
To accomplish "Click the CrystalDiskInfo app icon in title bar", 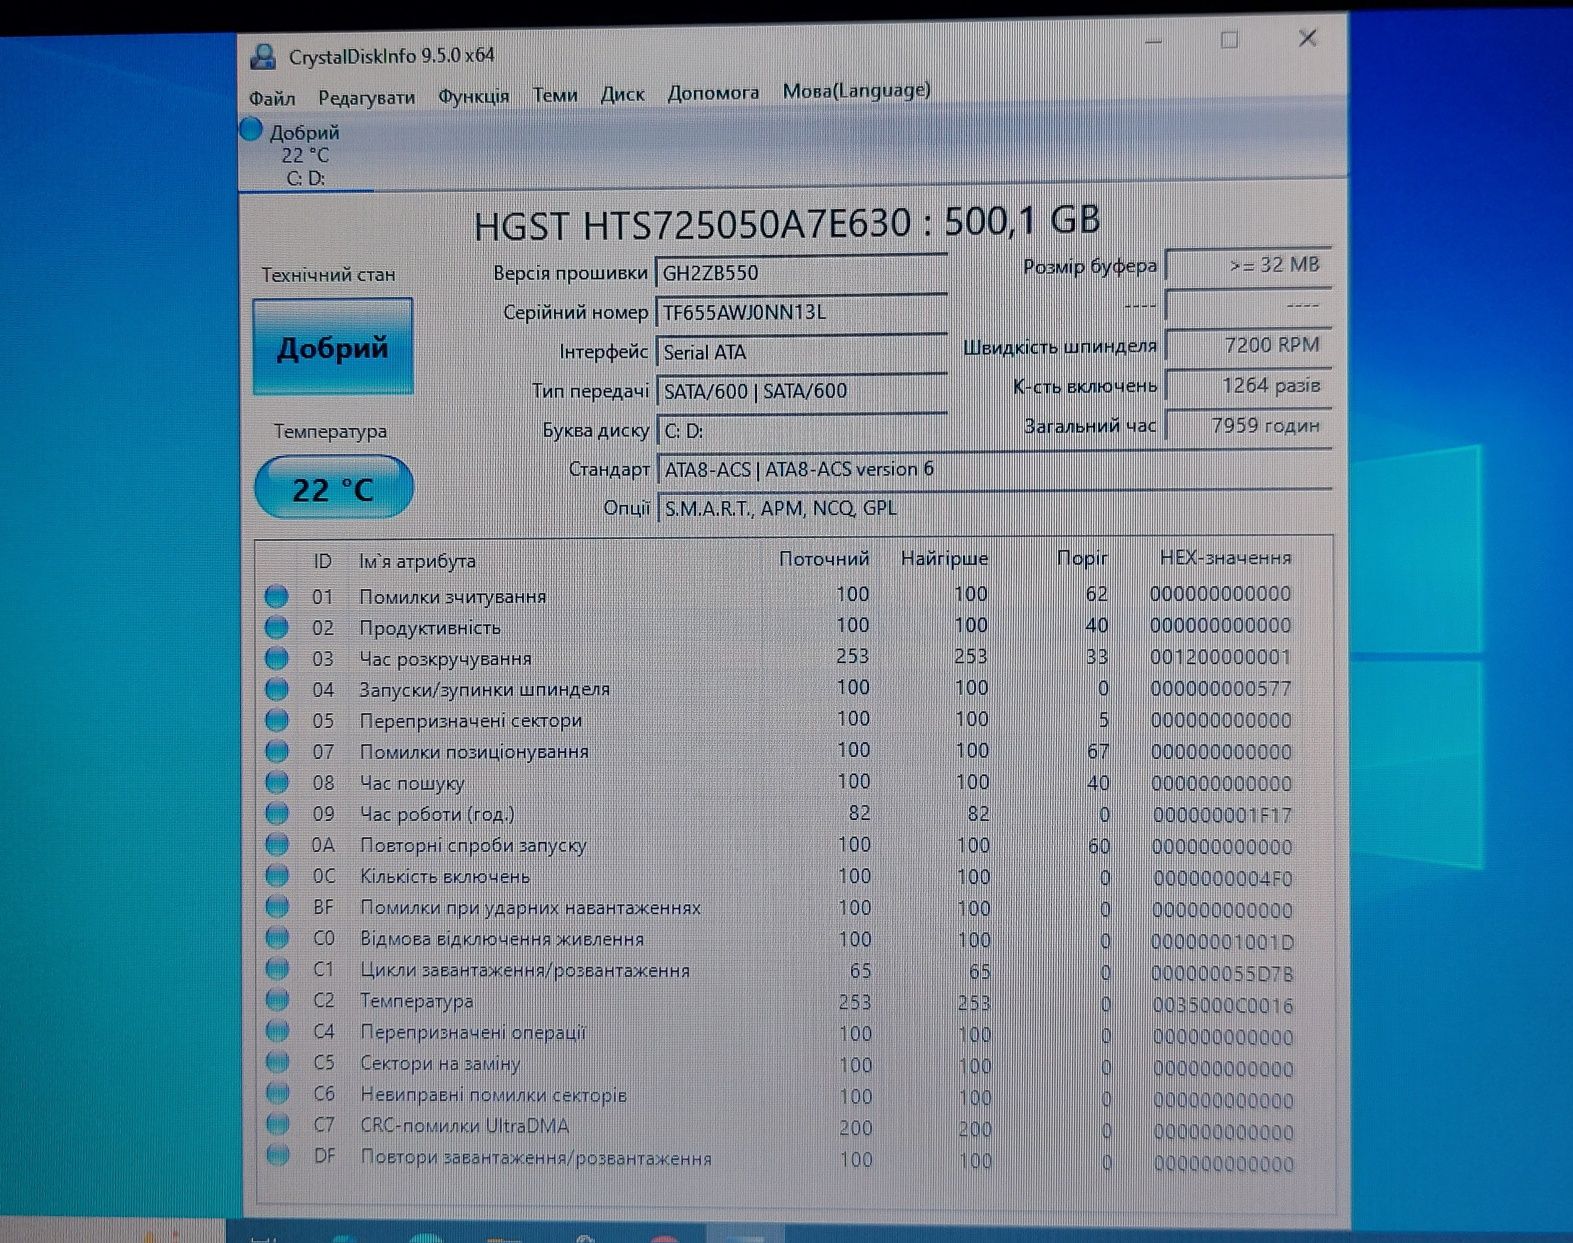I will 263,56.
